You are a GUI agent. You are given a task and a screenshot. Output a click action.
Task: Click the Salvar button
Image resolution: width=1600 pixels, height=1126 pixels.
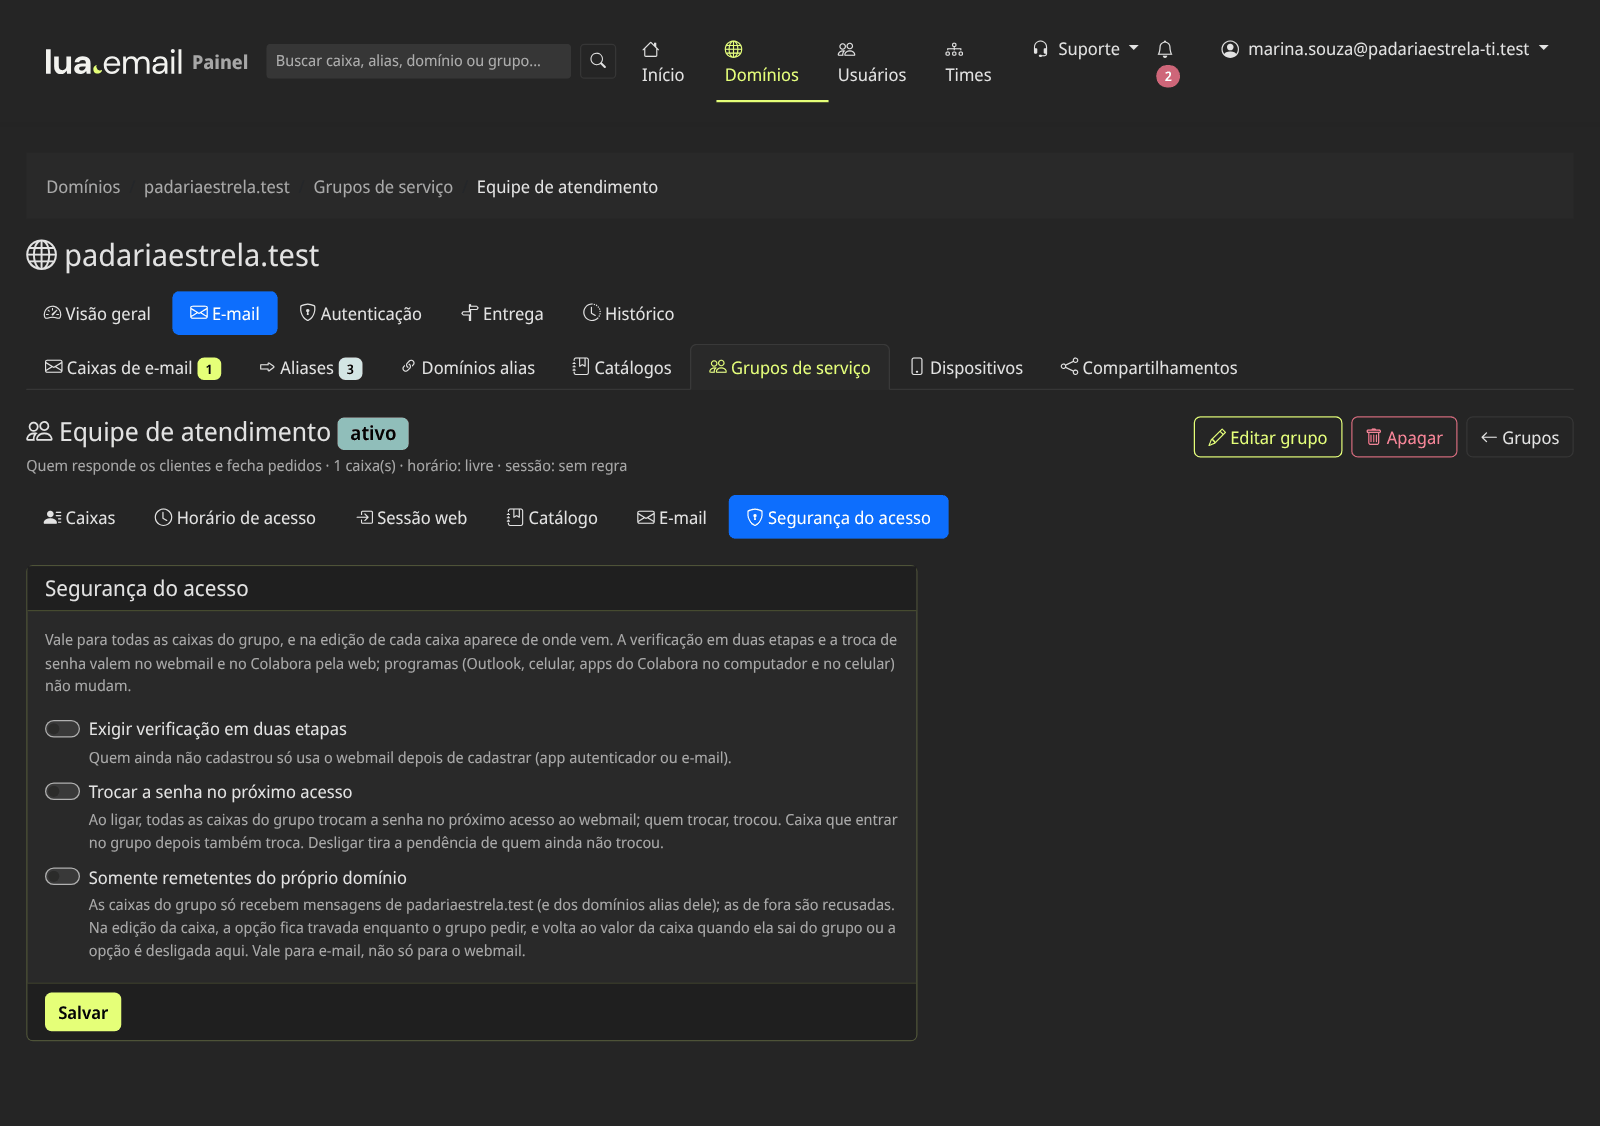click(83, 1012)
